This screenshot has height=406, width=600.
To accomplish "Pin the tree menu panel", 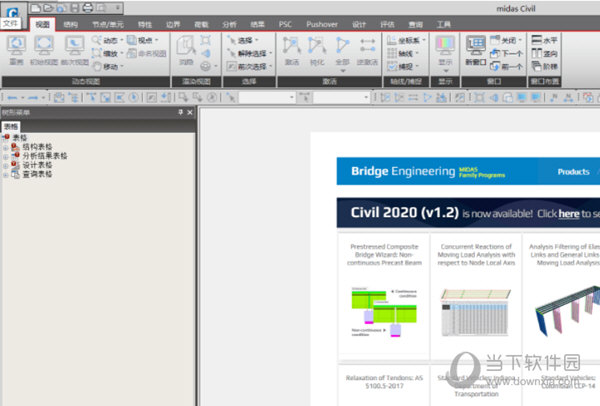I will pyautogui.click(x=180, y=113).
